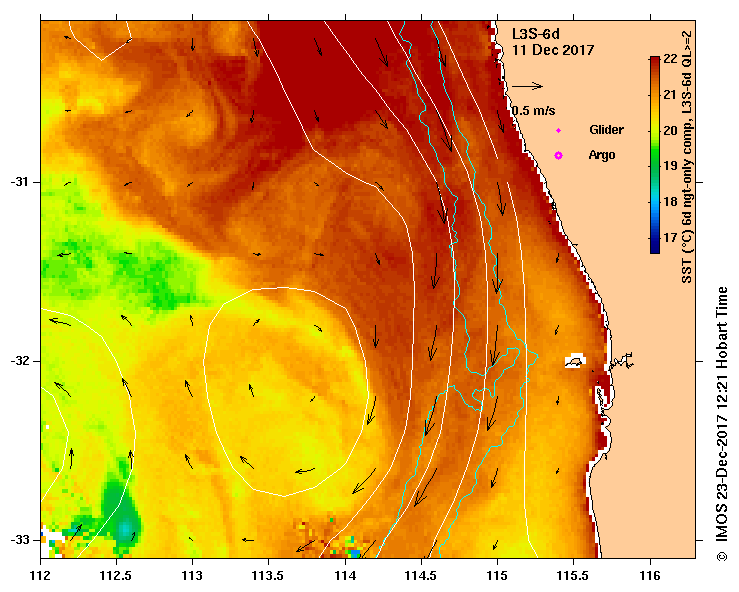Click the 114 longitude axis label

tap(345, 576)
